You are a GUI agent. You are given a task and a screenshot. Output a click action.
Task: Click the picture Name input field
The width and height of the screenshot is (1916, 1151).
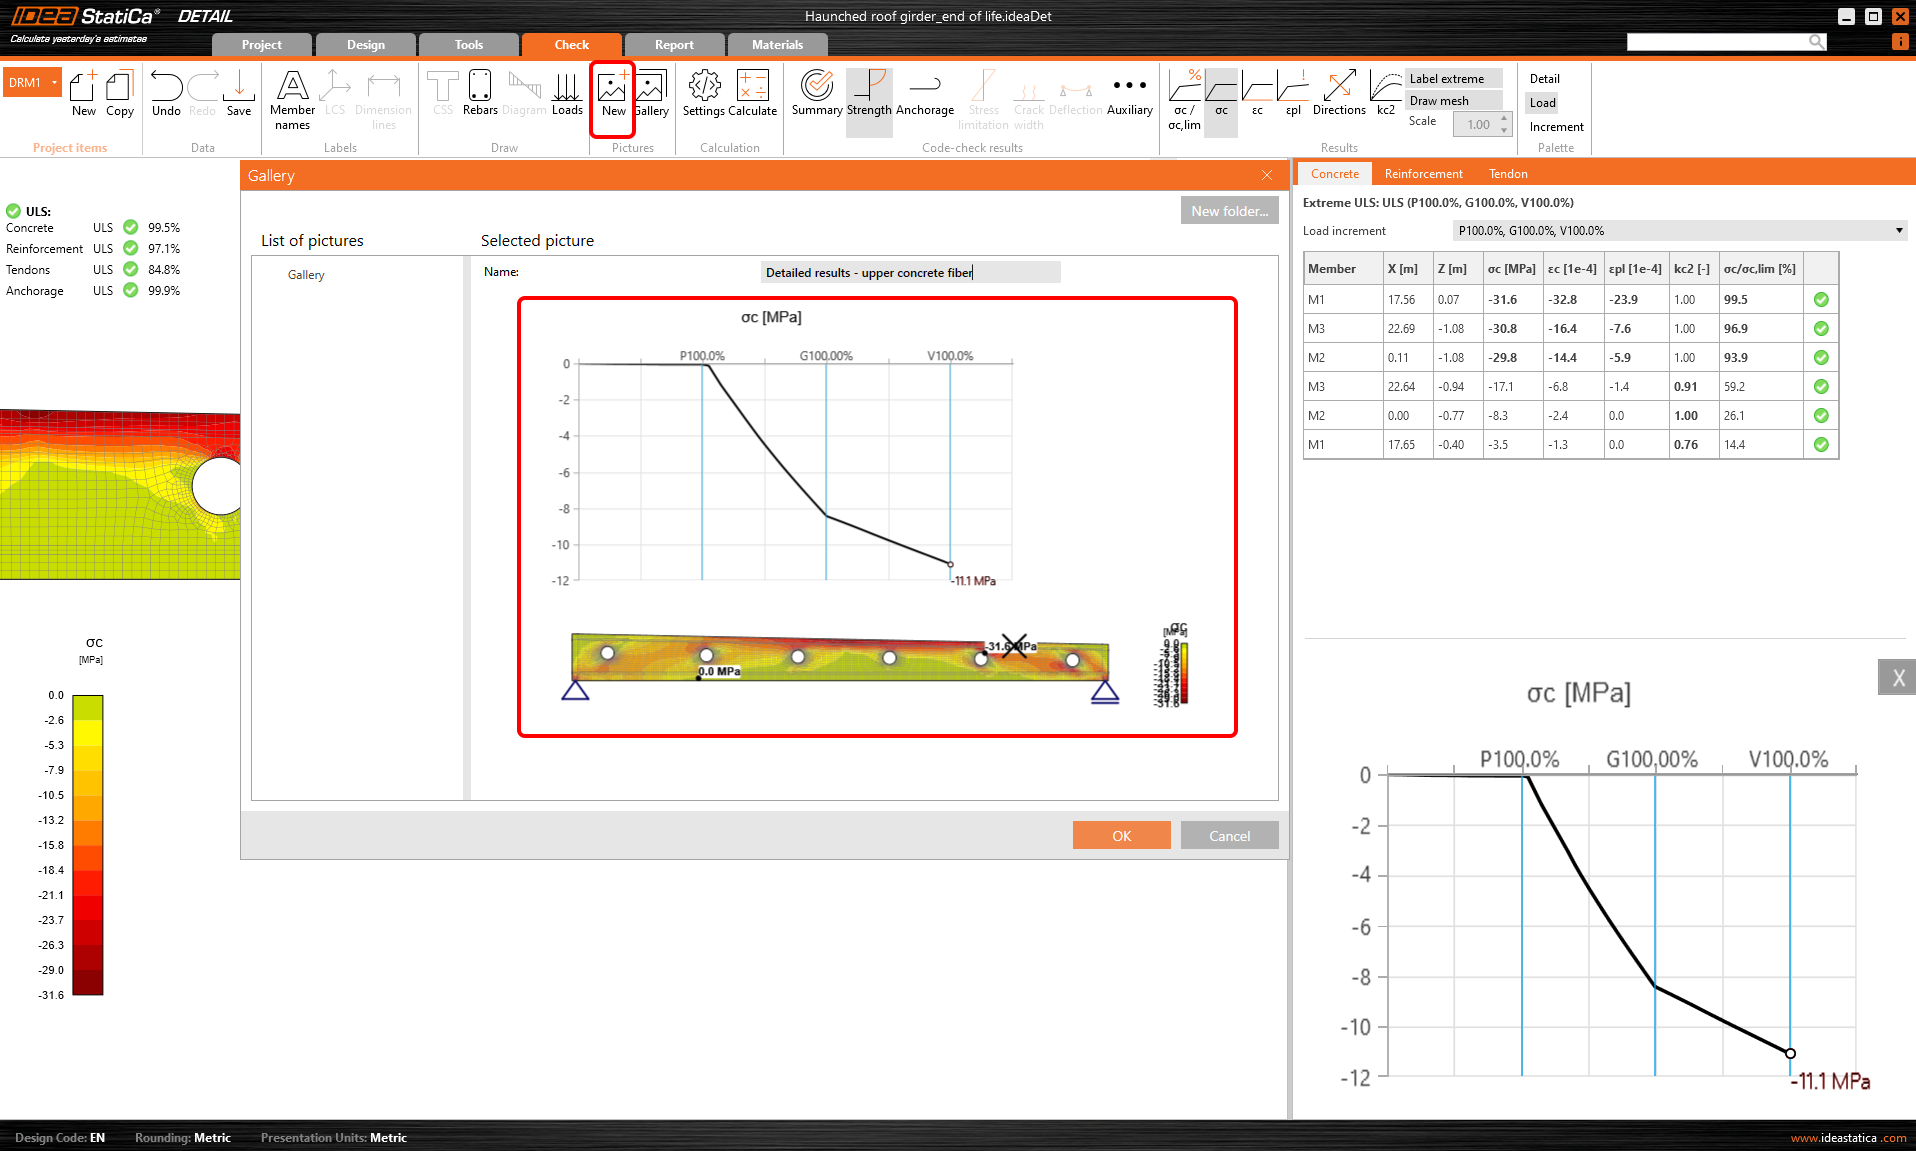(910, 273)
